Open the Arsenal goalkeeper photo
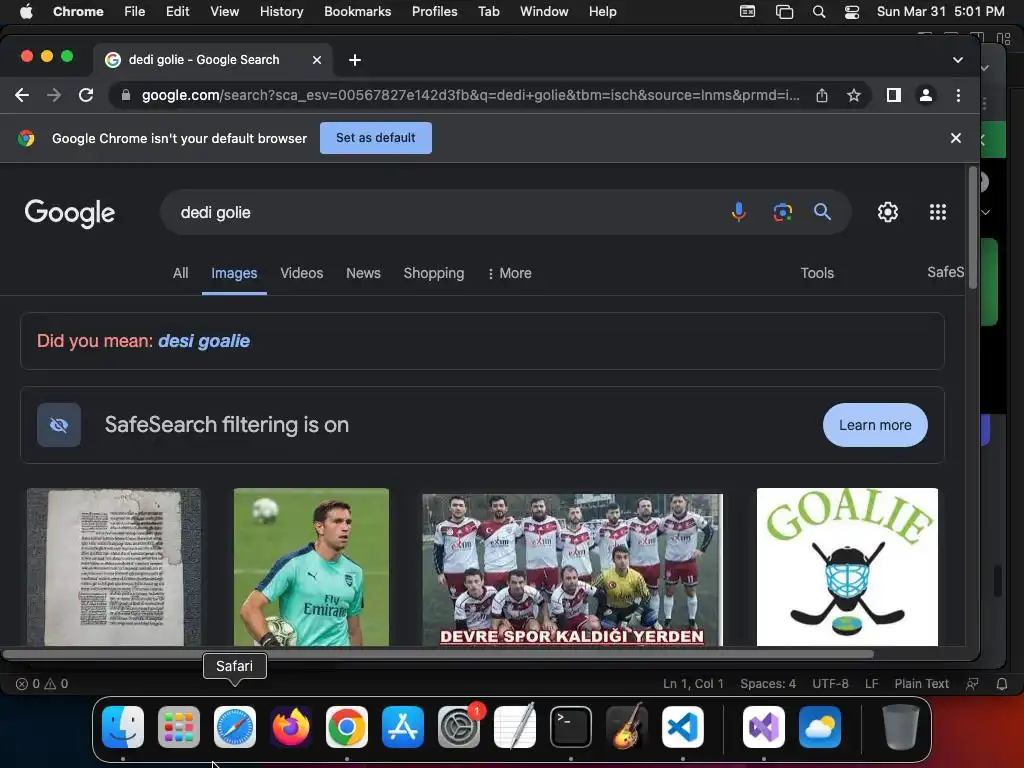Image resolution: width=1024 pixels, height=768 pixels. (x=312, y=567)
